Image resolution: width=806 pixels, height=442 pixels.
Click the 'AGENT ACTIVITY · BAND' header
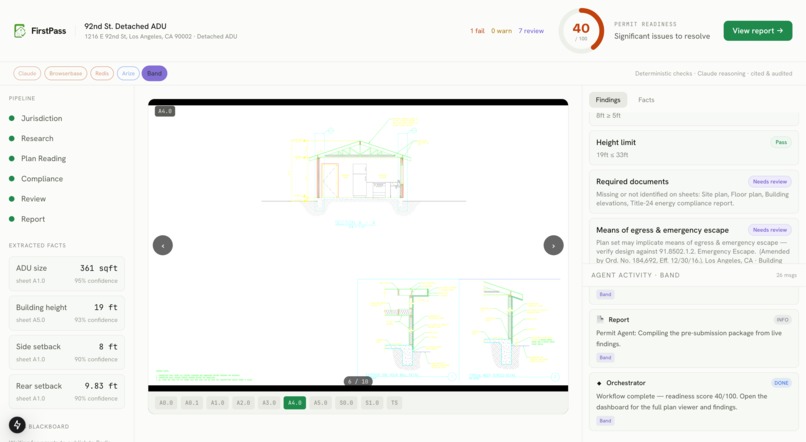coord(635,275)
